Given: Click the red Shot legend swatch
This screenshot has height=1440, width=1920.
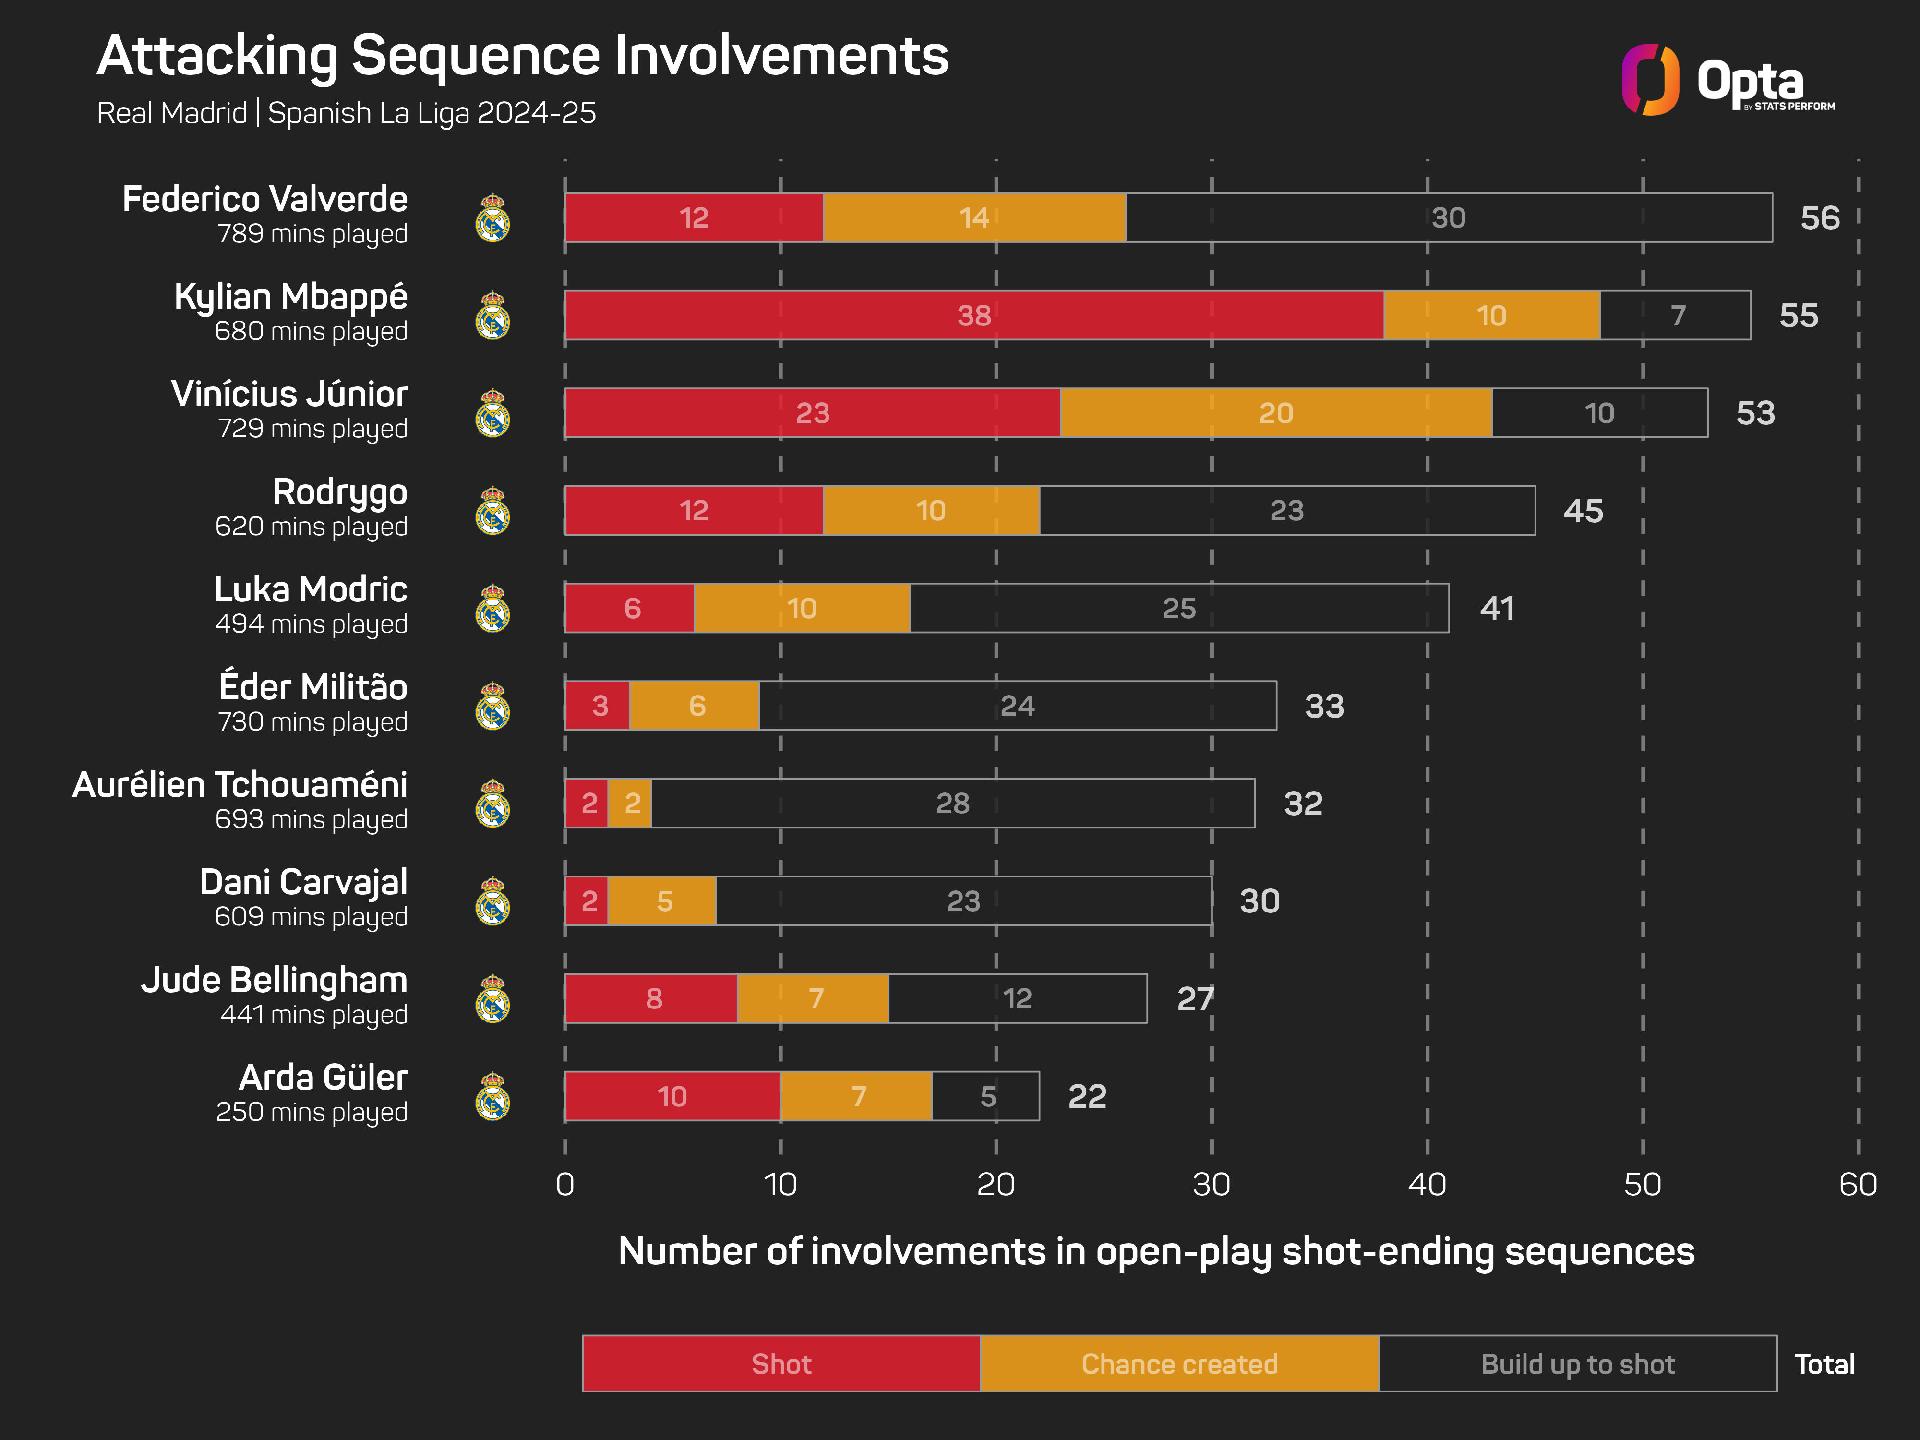Looking at the screenshot, I should point(782,1363).
